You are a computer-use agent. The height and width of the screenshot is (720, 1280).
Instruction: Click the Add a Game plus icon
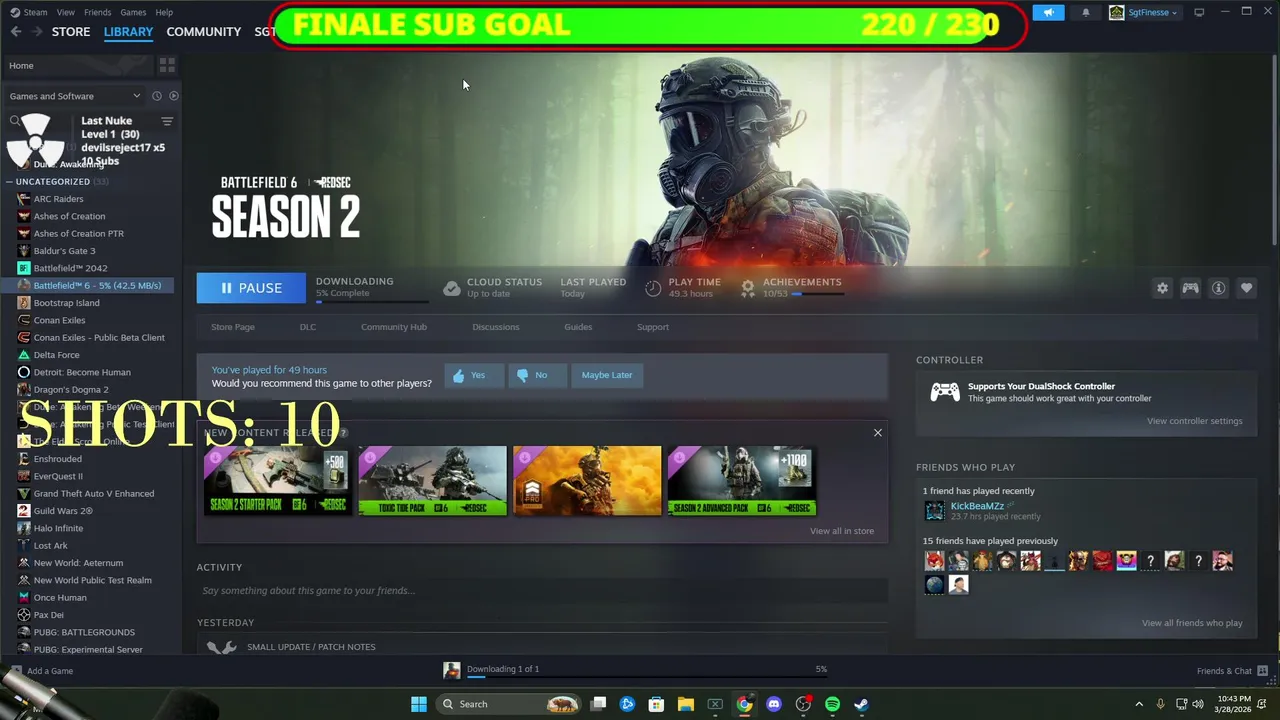[x=15, y=671]
